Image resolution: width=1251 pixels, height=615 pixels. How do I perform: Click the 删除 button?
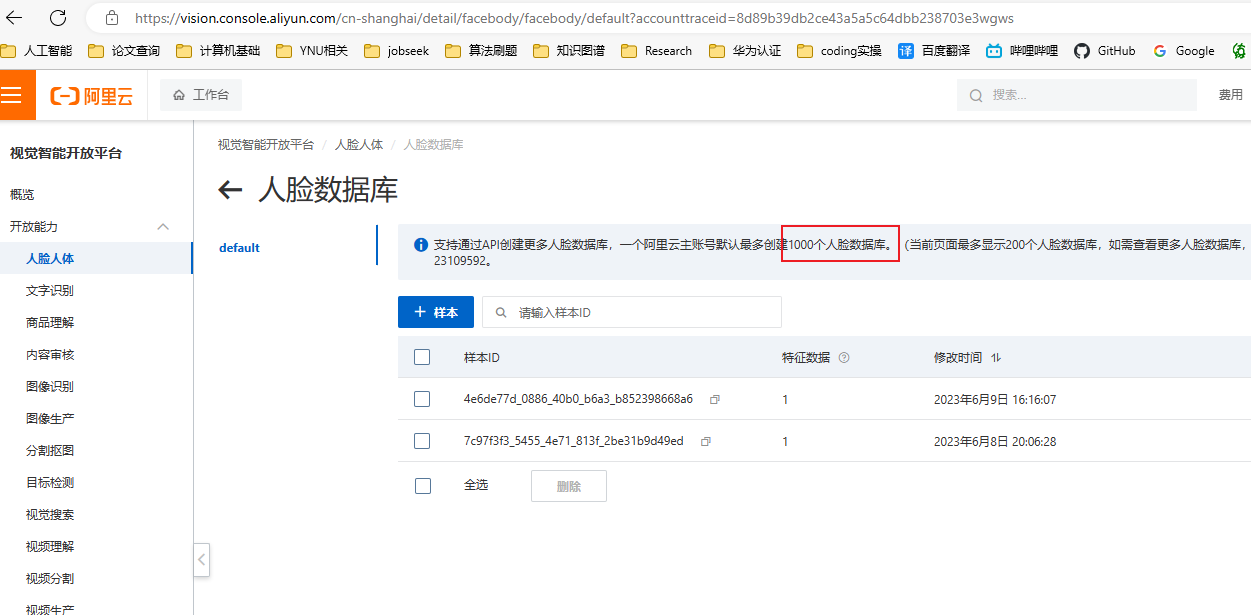[568, 486]
